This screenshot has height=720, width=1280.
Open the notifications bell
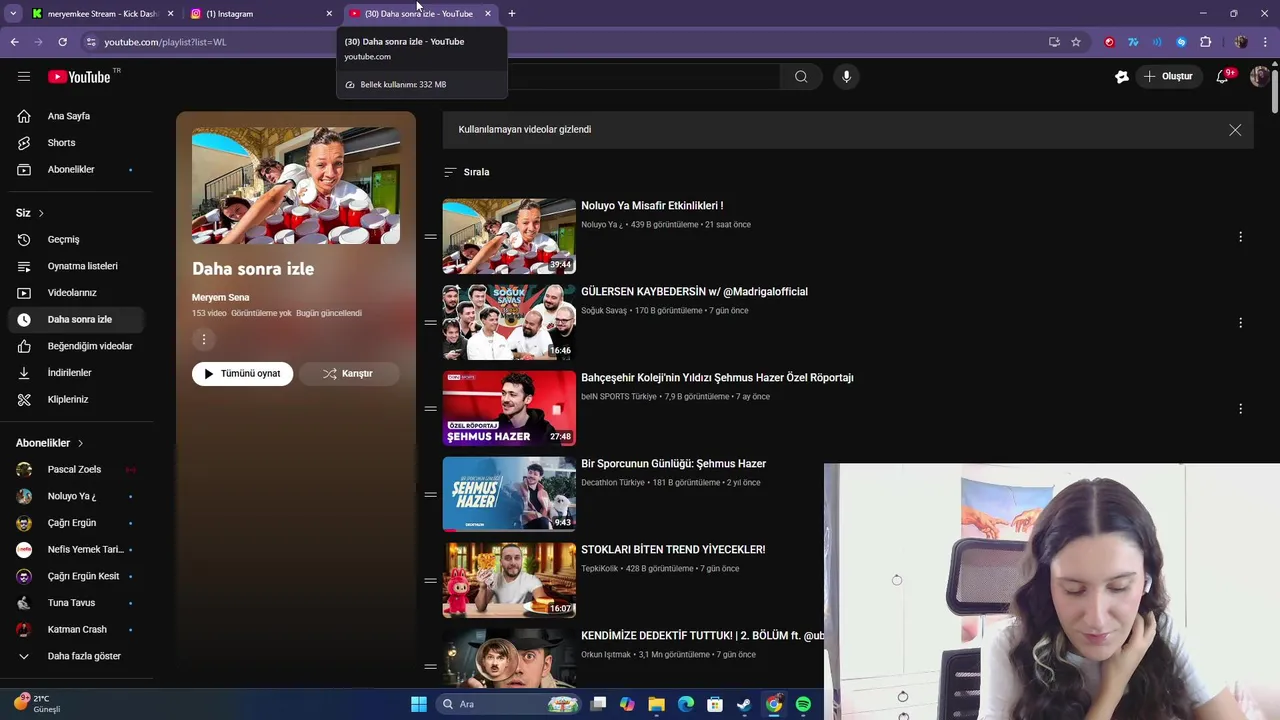(1222, 77)
